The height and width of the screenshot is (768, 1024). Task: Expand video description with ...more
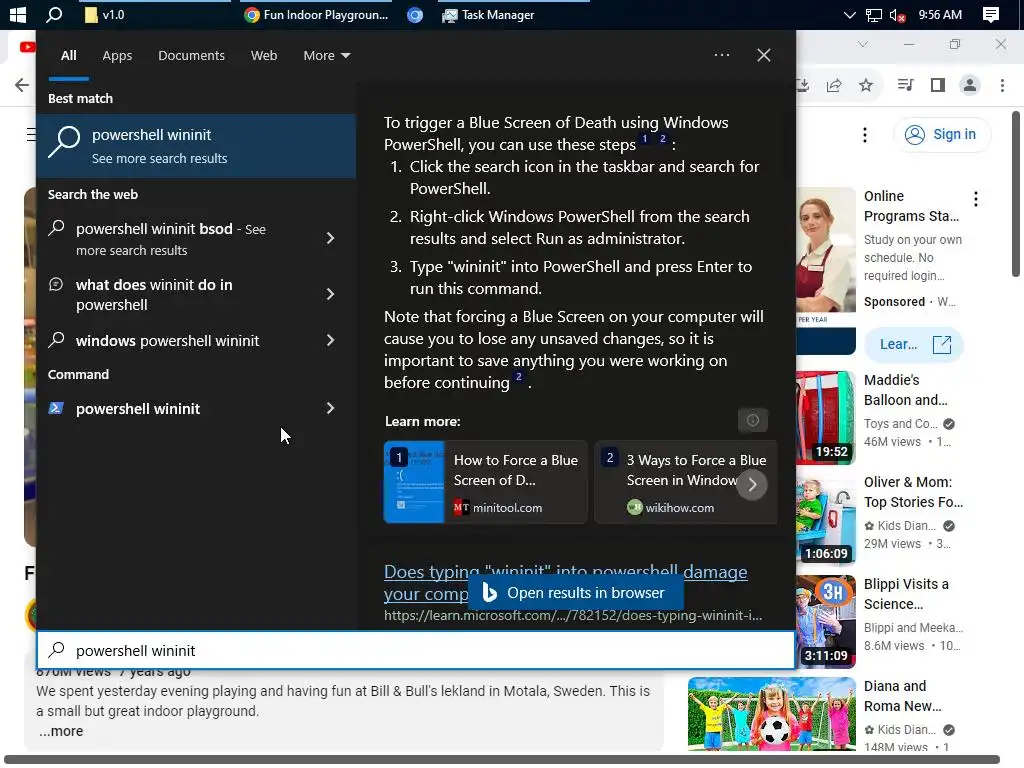click(61, 731)
